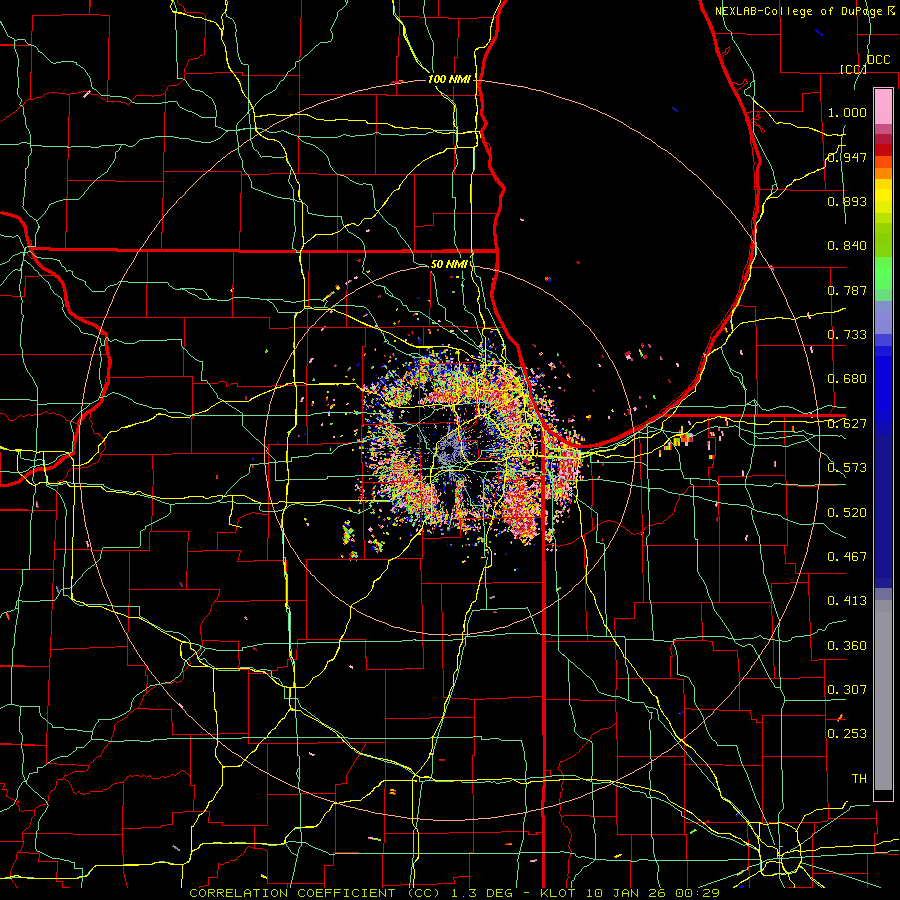Select the 0.360 scale value

847,646
